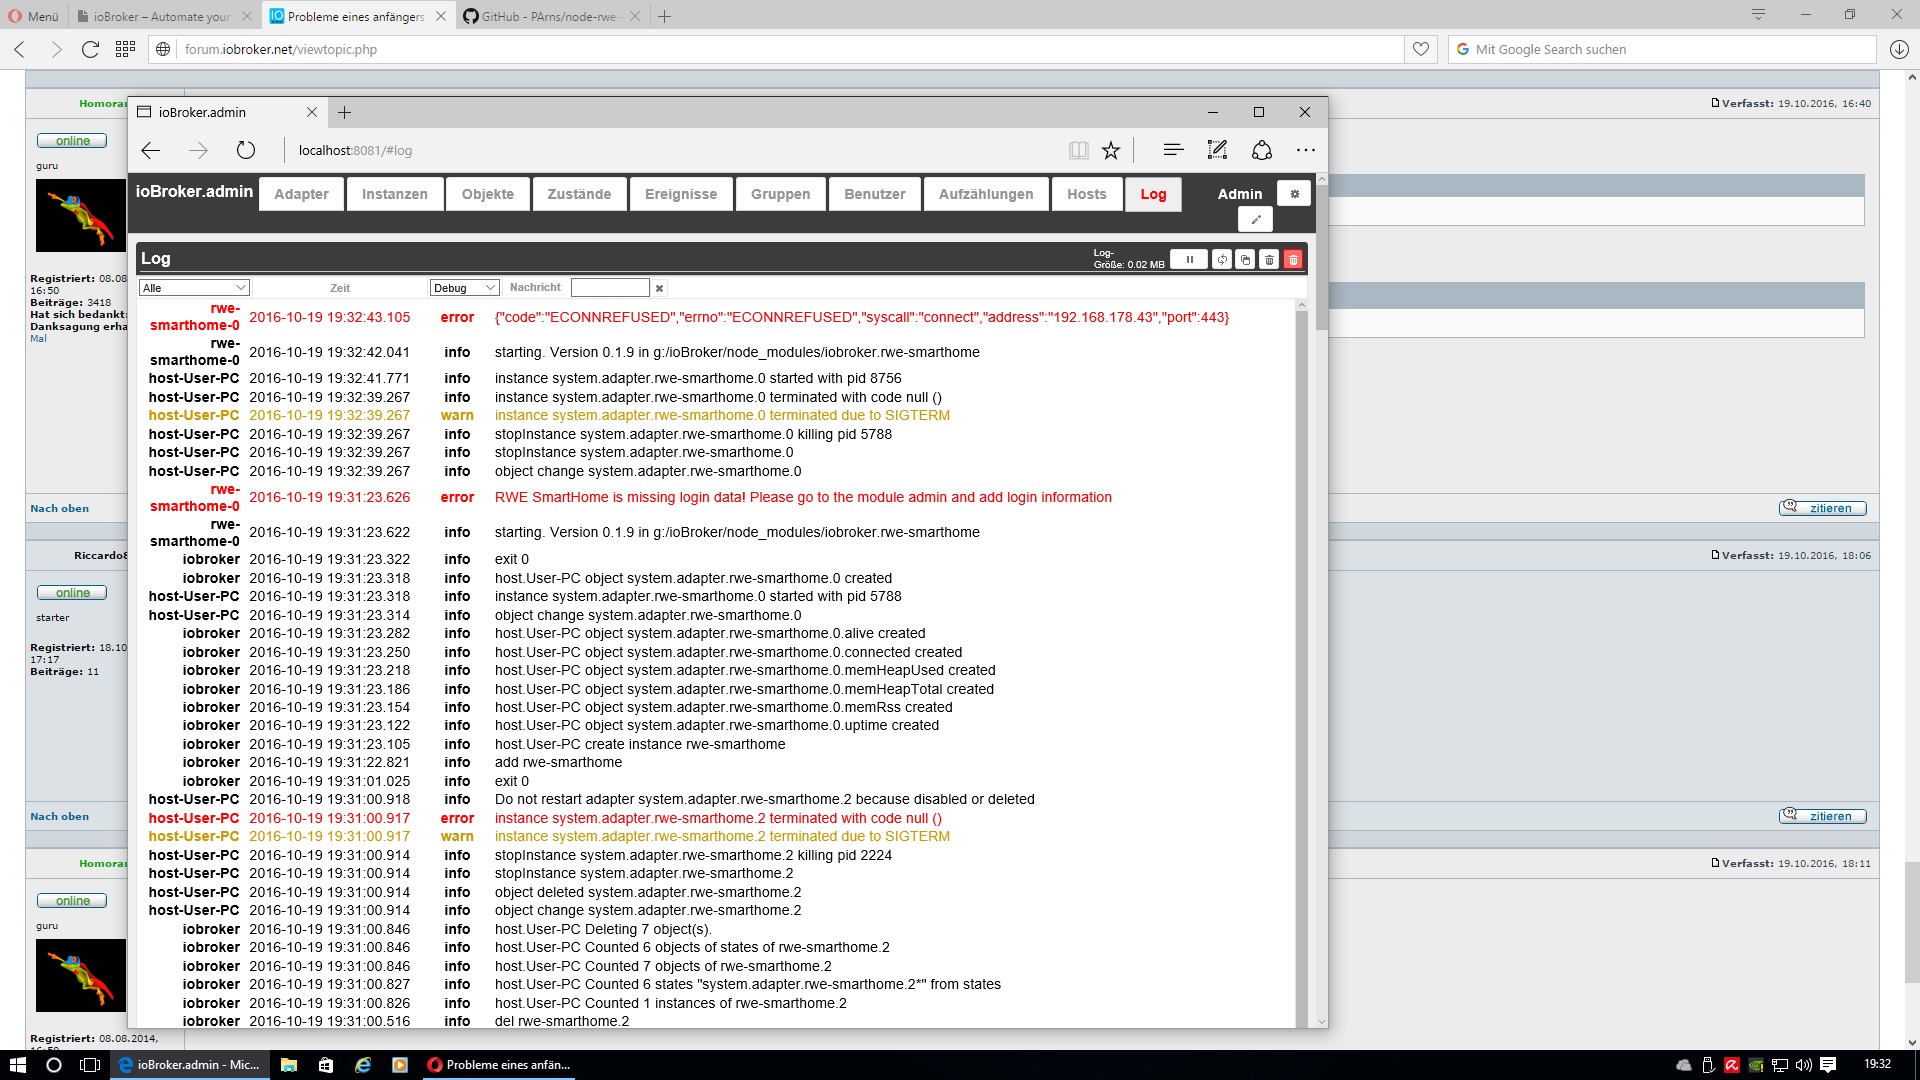Image resolution: width=1920 pixels, height=1080 pixels.
Task: Click the red trash delete-log icon
Action: (1293, 260)
